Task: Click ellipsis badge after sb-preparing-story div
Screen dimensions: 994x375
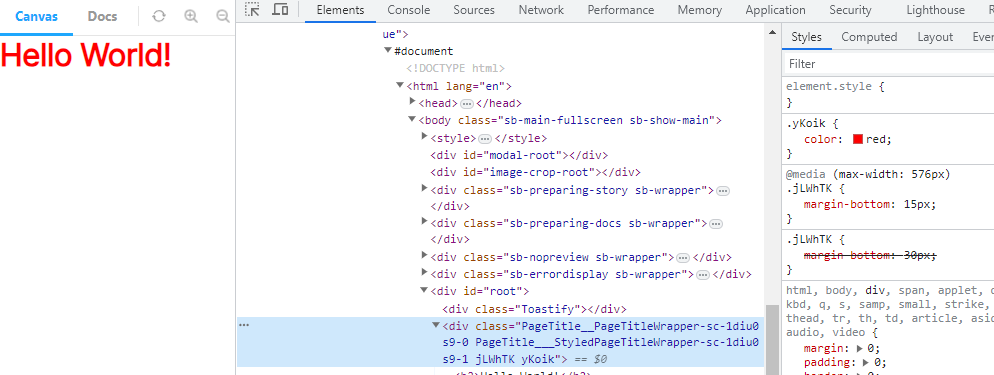Action: (x=723, y=191)
